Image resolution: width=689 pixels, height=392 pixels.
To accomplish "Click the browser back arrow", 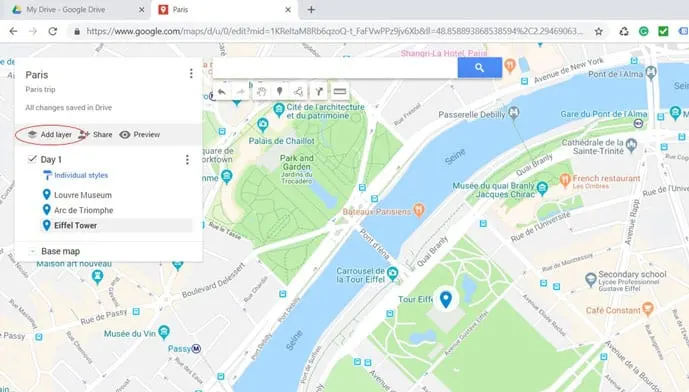I will click(x=13, y=31).
